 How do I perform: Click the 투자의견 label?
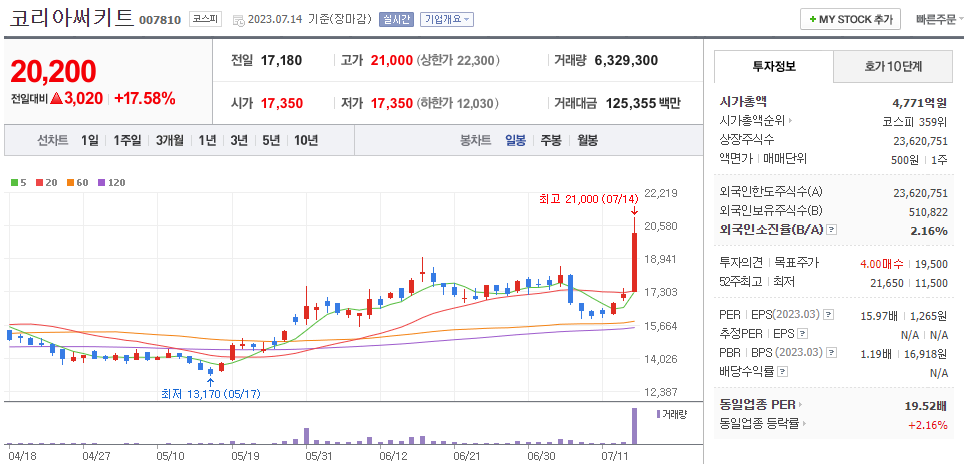pos(741,263)
